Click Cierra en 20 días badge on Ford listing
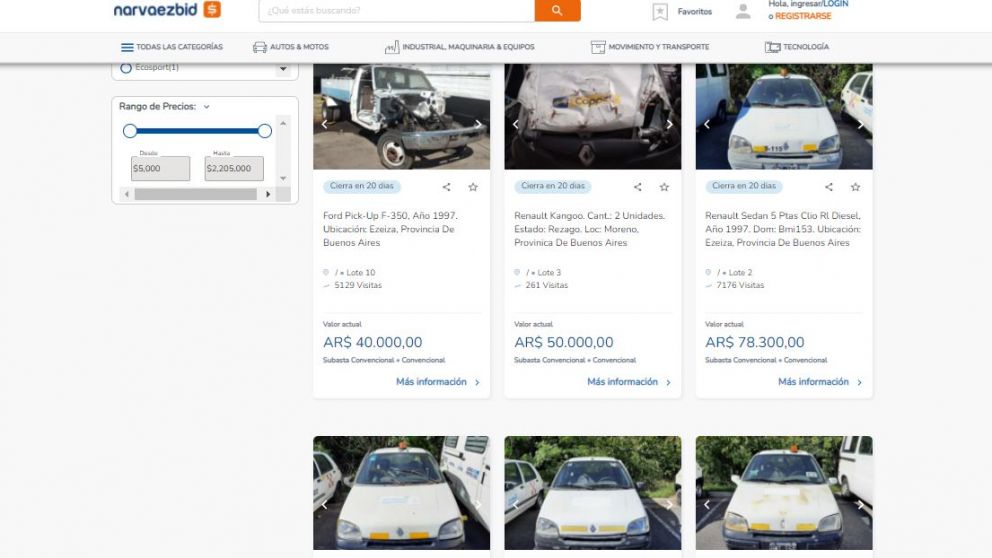The width and height of the screenshot is (992, 558). tap(362, 186)
